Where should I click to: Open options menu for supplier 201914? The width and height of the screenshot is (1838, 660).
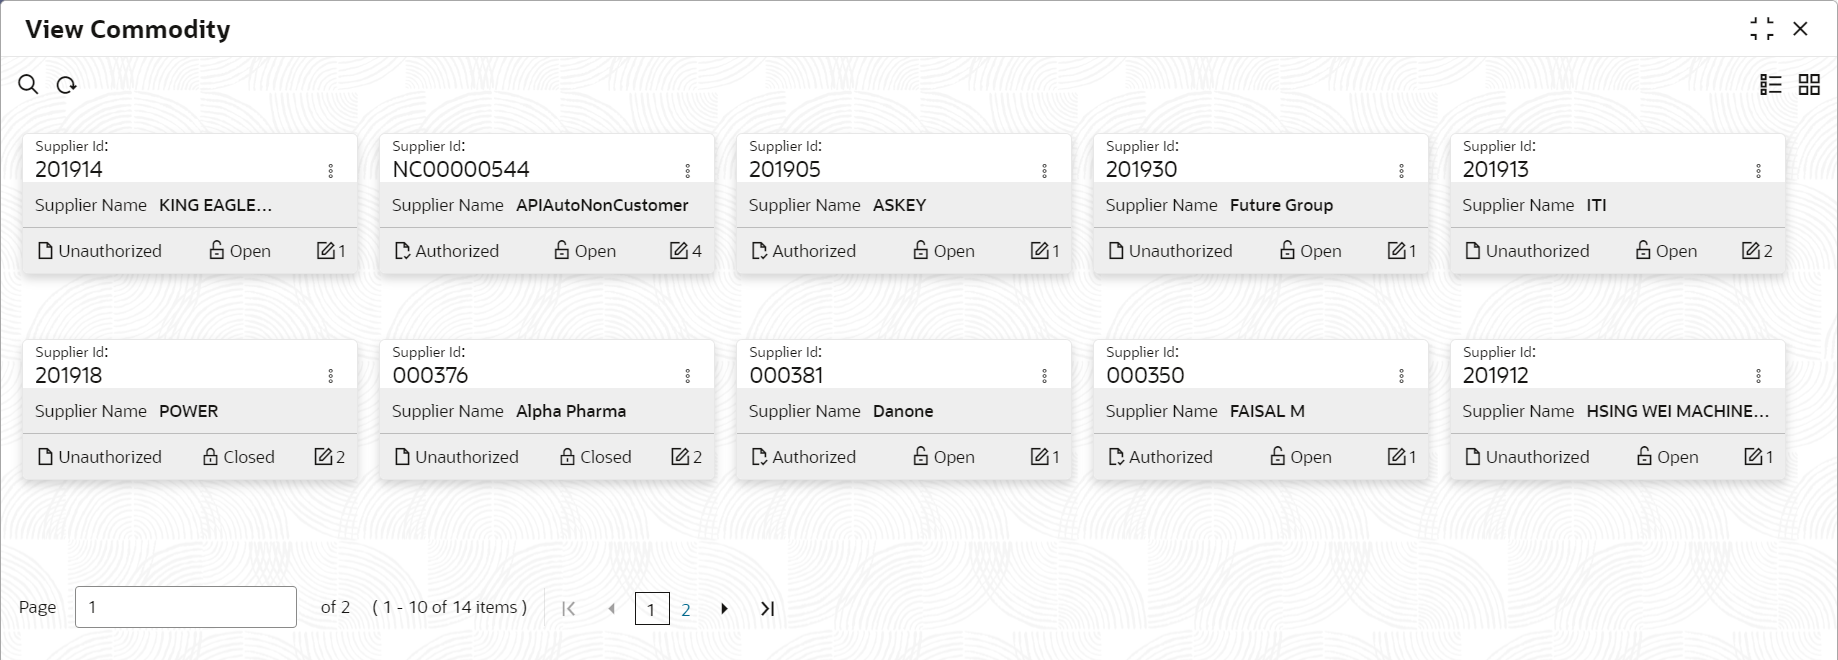[x=331, y=171]
